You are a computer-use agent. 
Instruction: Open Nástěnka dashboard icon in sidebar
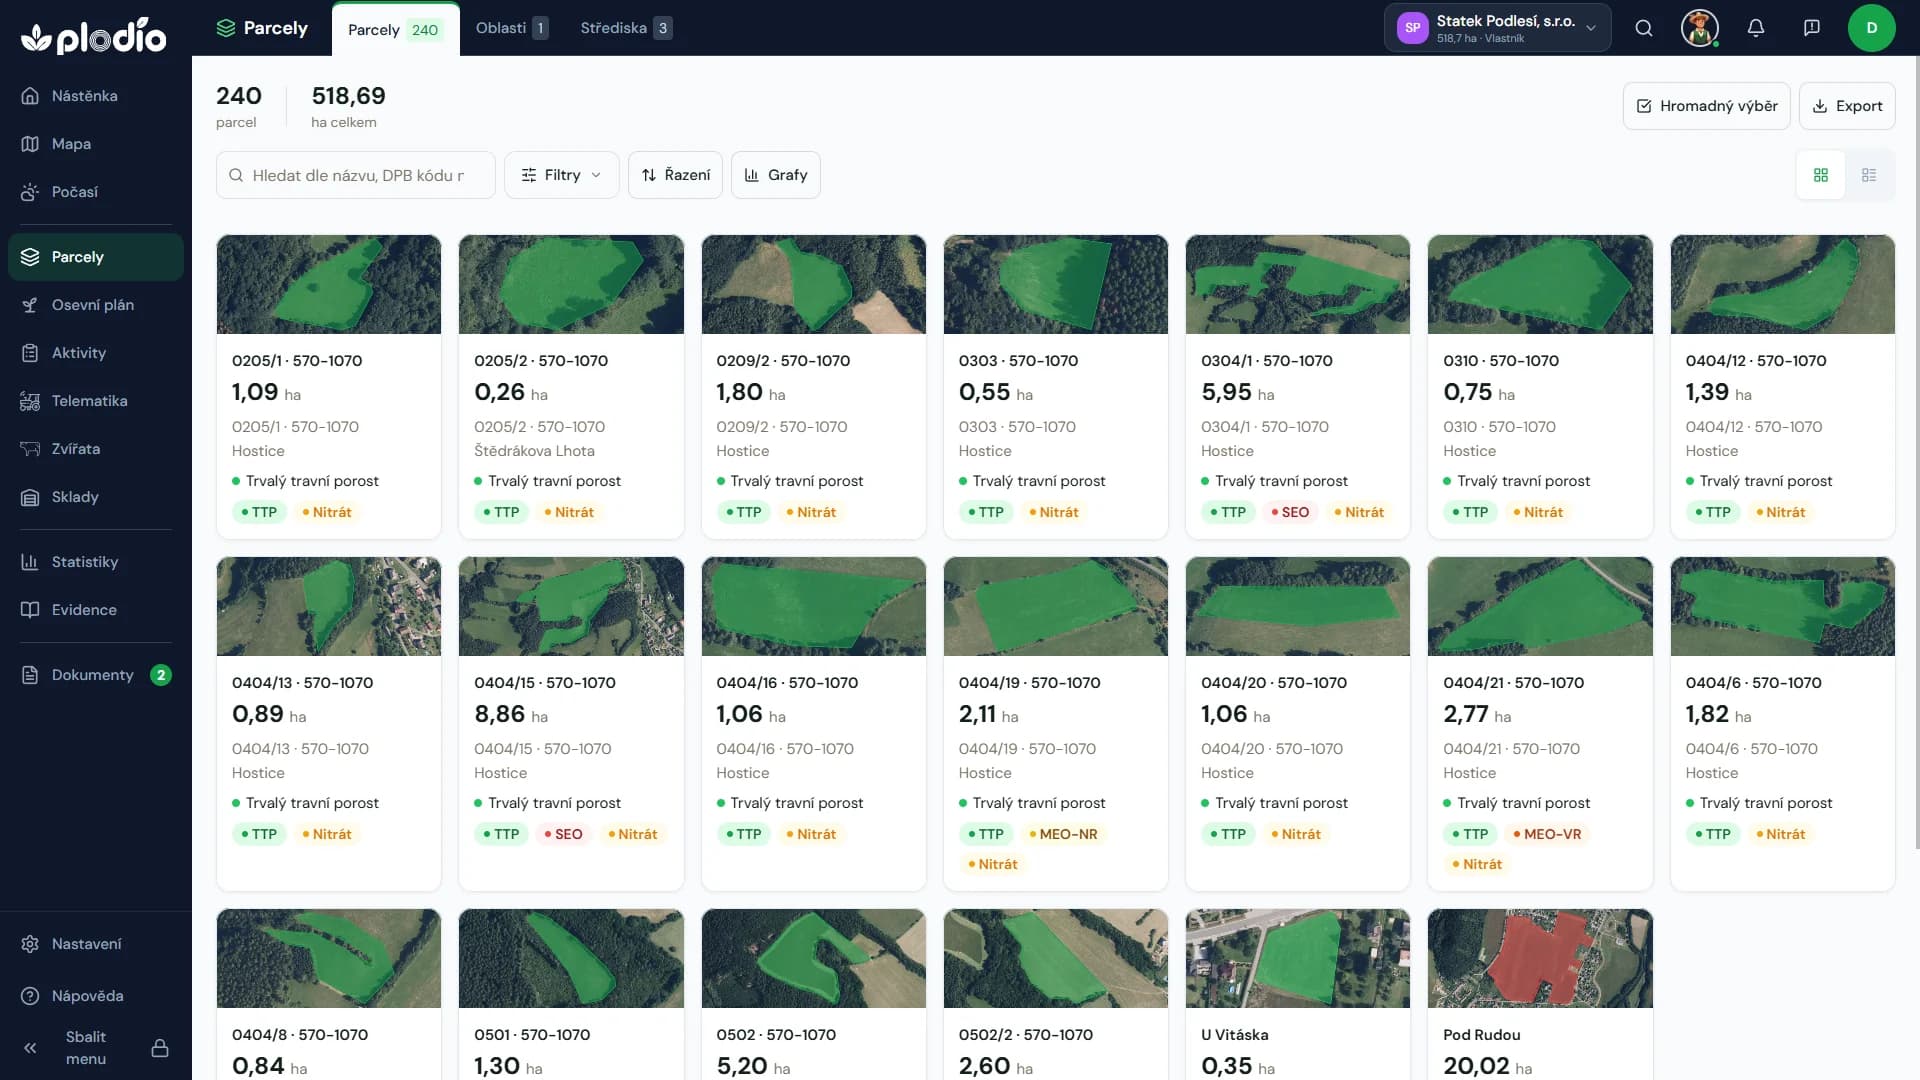coord(30,96)
